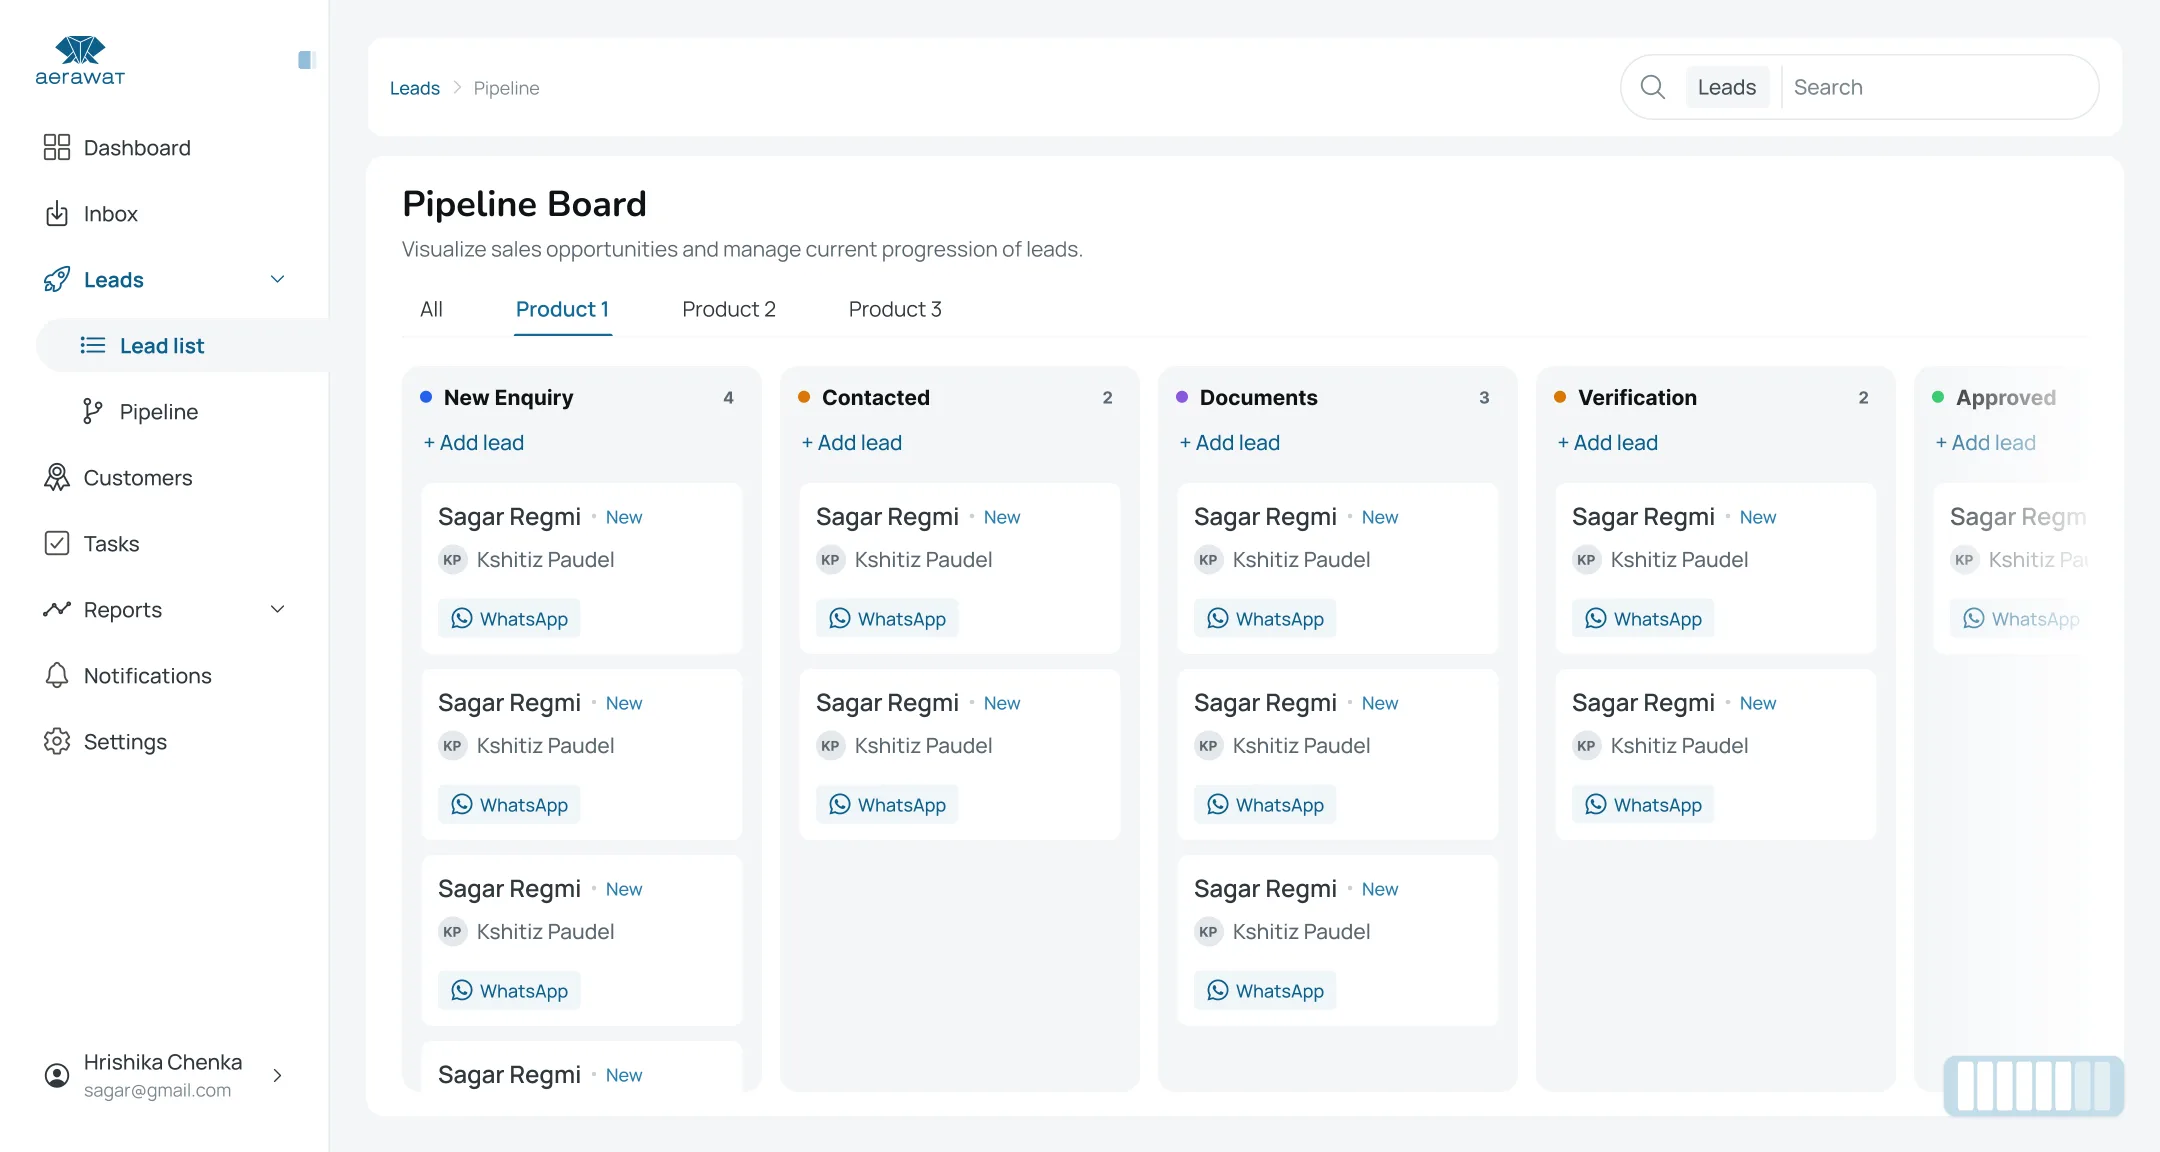The height and width of the screenshot is (1152, 2160).
Task: Click WhatsApp on second Contacted card
Action: coord(887,804)
